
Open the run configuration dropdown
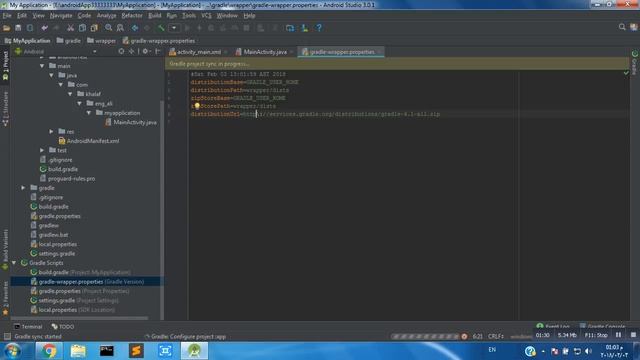pyautogui.click(x=174, y=28)
